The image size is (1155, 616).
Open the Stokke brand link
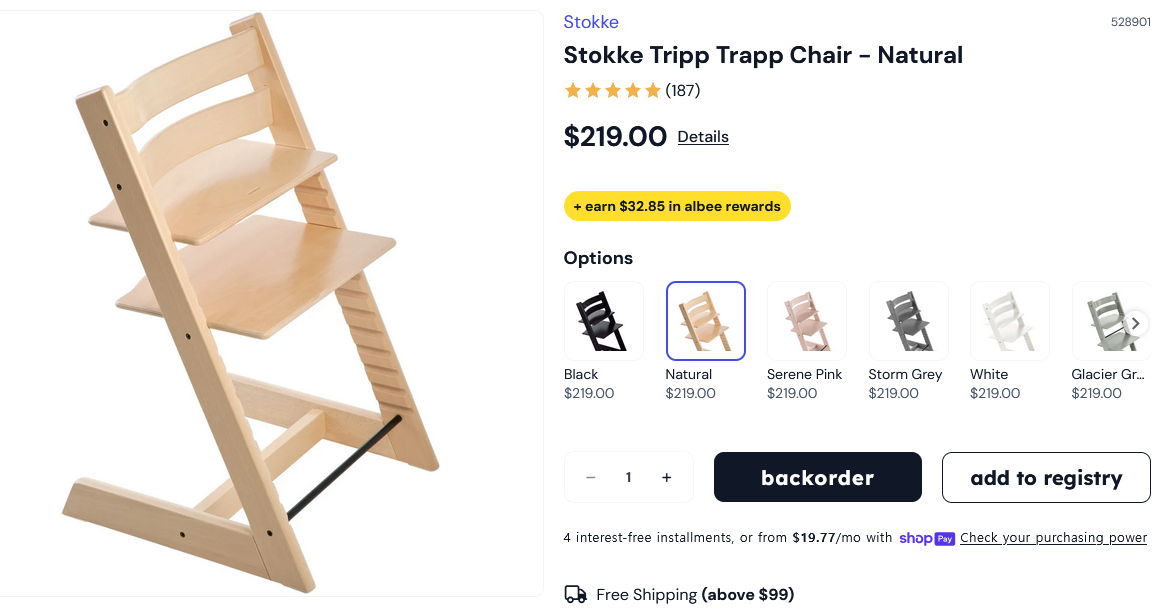pos(591,22)
